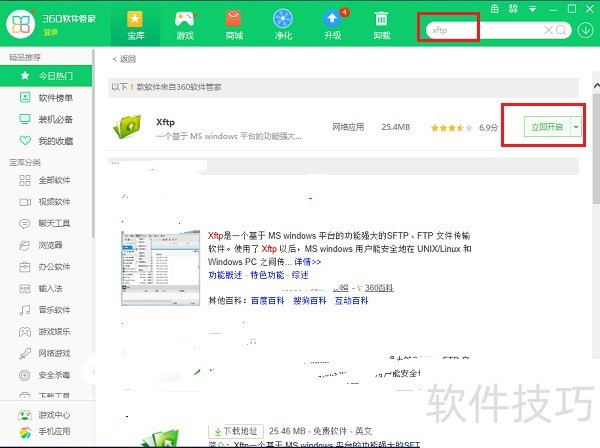This screenshot has width=600, height=448.
Task: Clear the search text with the X icon
Action: [x=548, y=30]
